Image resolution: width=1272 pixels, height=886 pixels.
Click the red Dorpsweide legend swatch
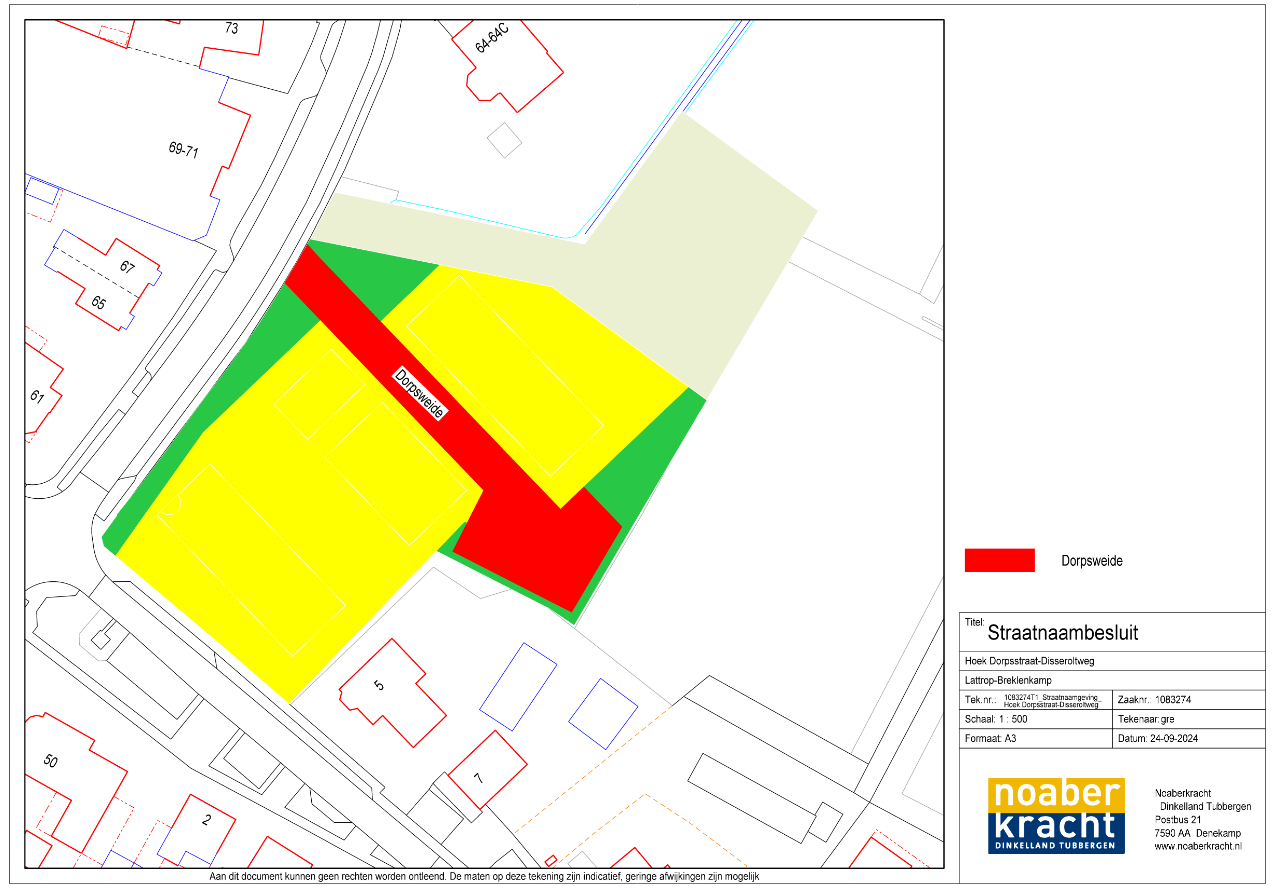[999, 561]
